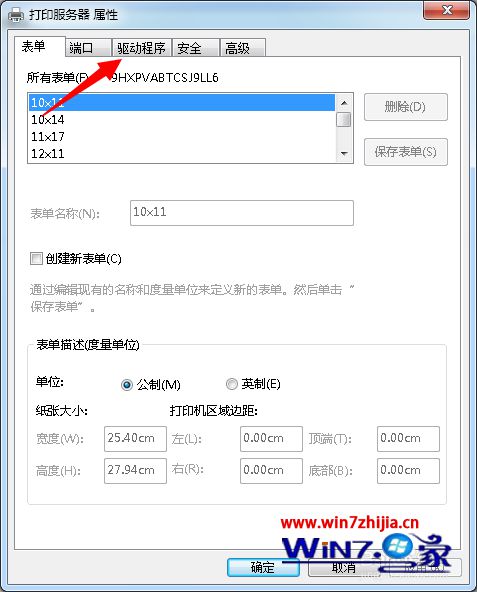The height and width of the screenshot is (592, 477).
Task: Select the 公制(M) radio button
Action: pyautogui.click(x=127, y=385)
